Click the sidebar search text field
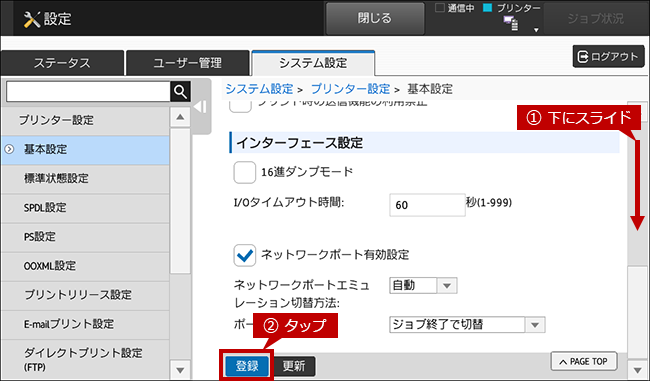This screenshot has height=381, width=650. (88, 91)
